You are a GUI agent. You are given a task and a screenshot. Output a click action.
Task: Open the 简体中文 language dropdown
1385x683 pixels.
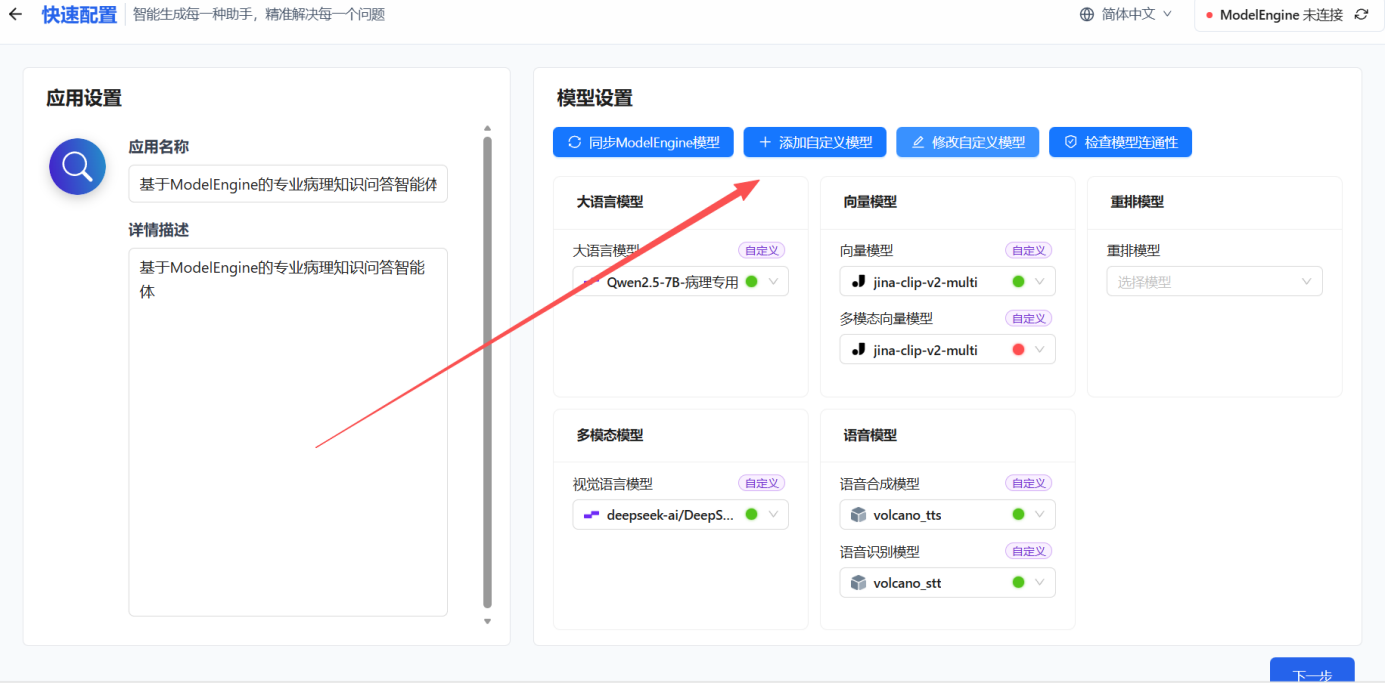click(x=1126, y=14)
